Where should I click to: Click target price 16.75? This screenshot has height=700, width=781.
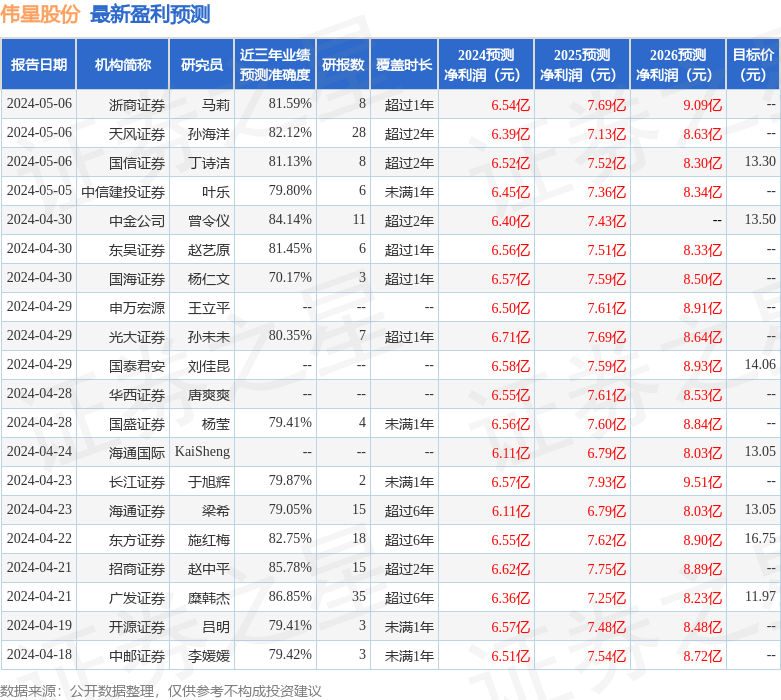(760, 539)
